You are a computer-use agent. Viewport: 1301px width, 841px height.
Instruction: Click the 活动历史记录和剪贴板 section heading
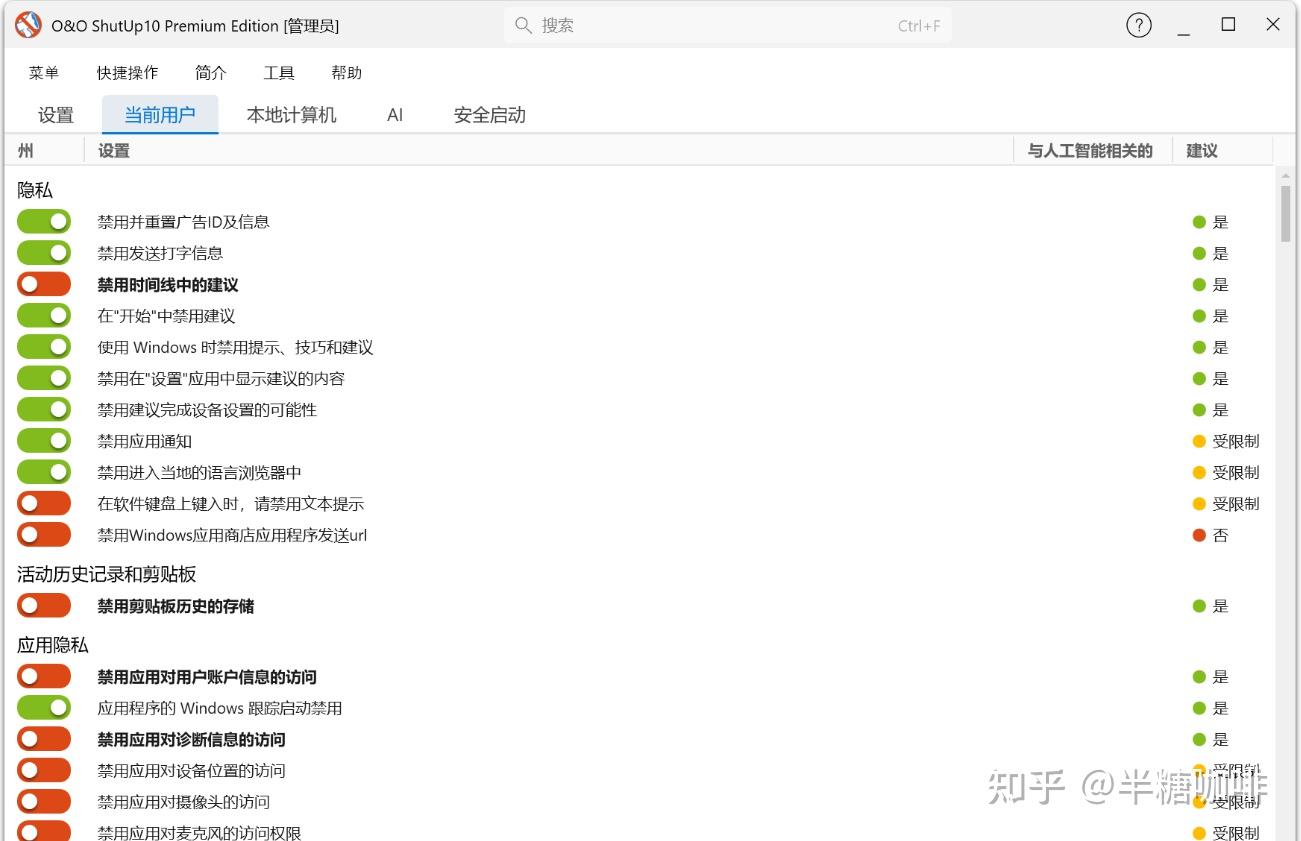(107, 574)
